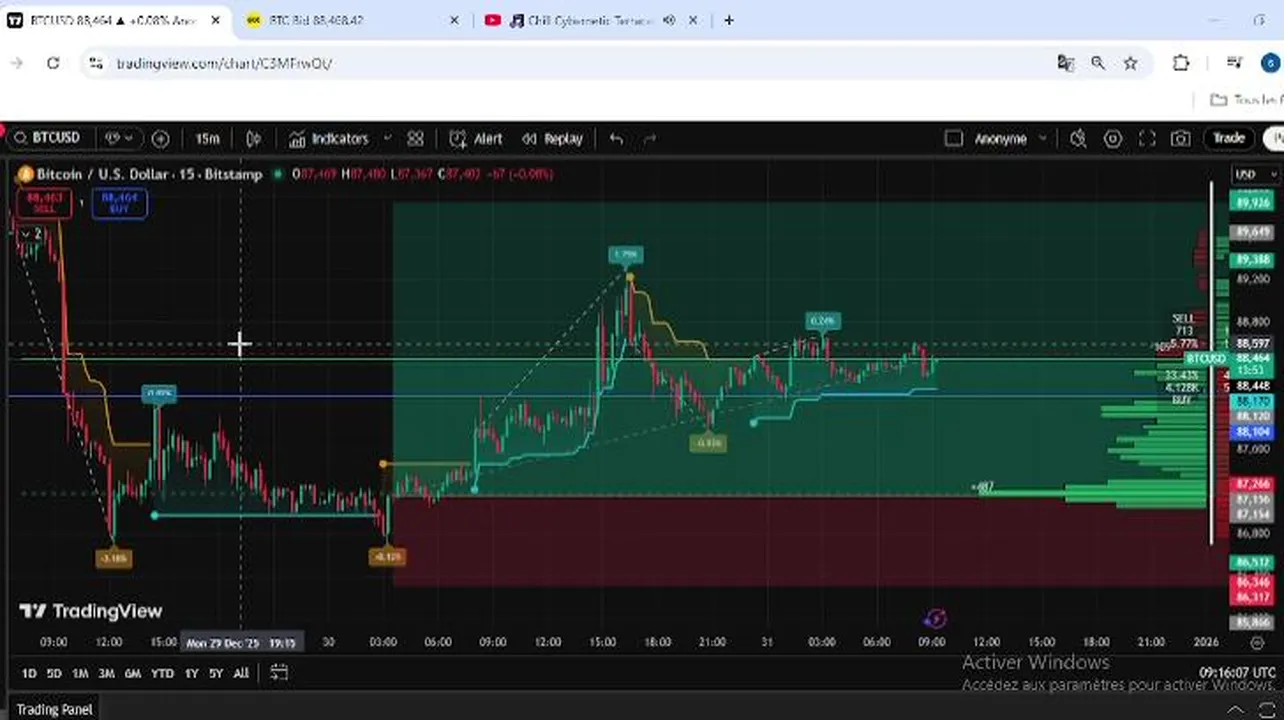Take a chart snapshot with camera icon
Image resolution: width=1284 pixels, height=720 pixels.
(x=1181, y=138)
